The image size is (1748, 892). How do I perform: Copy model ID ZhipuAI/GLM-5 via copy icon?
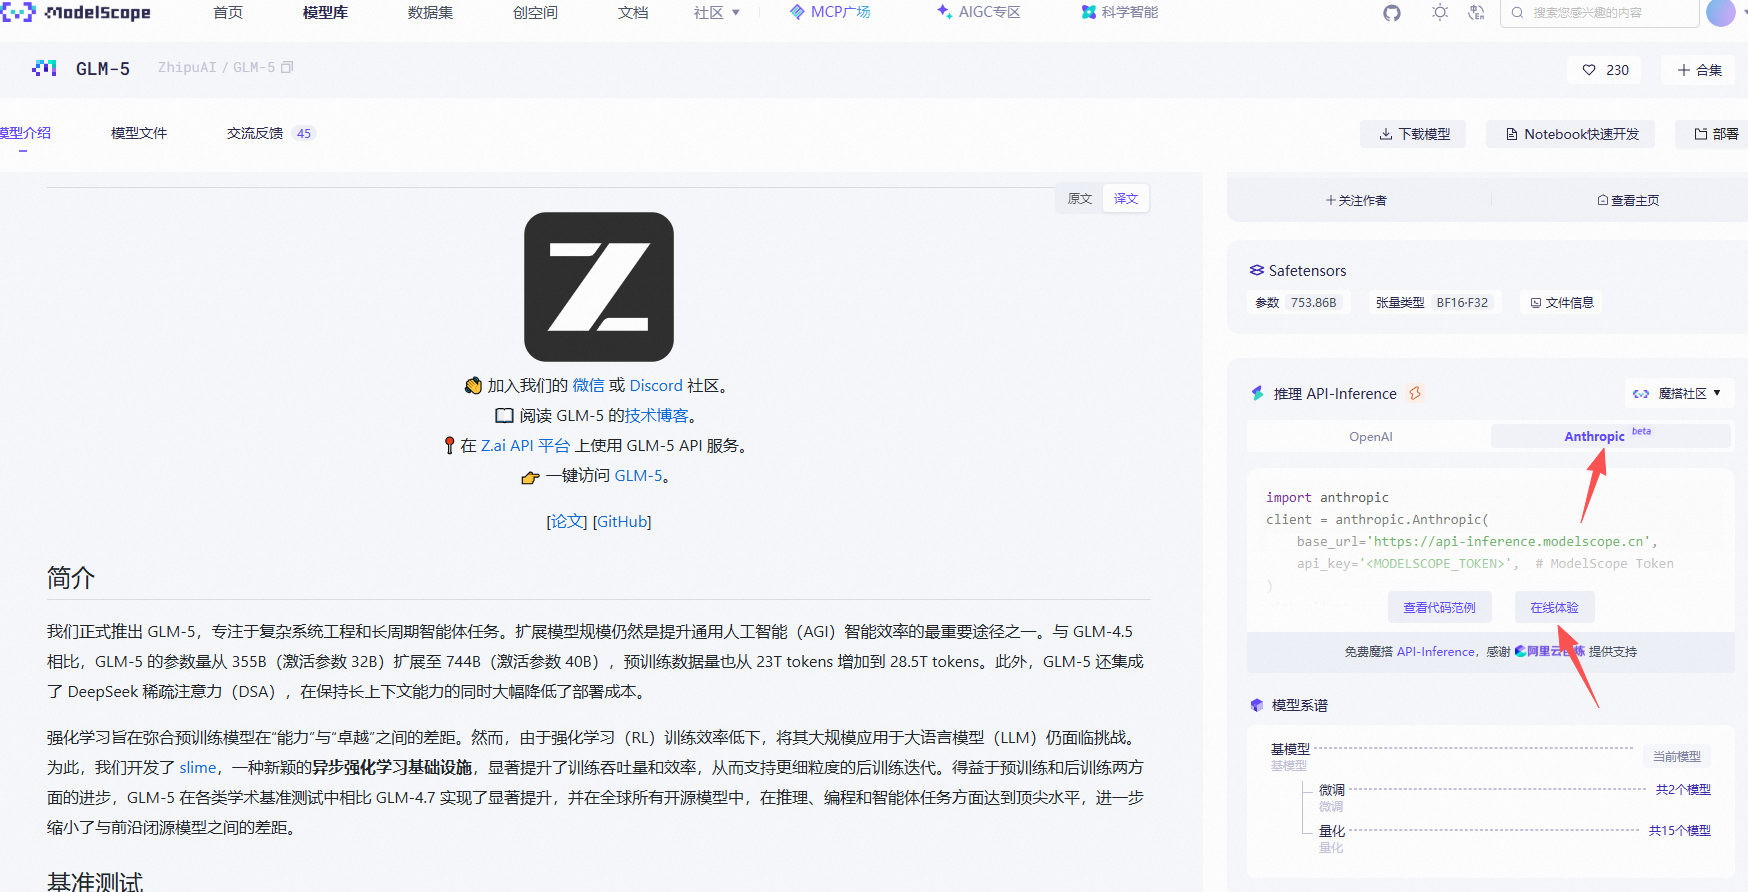[287, 67]
